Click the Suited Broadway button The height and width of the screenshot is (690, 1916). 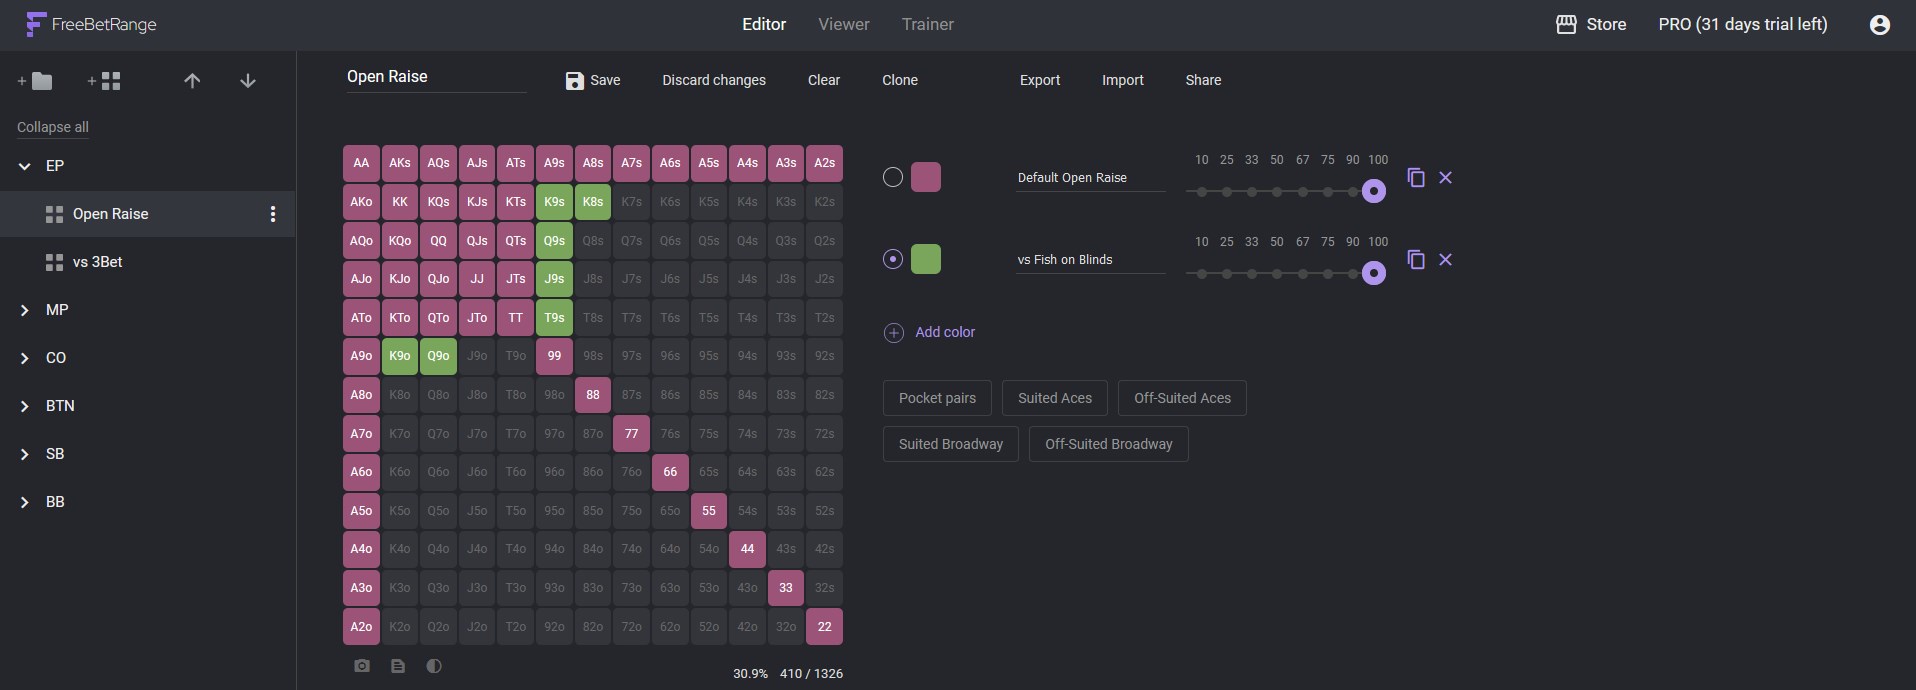tap(950, 444)
